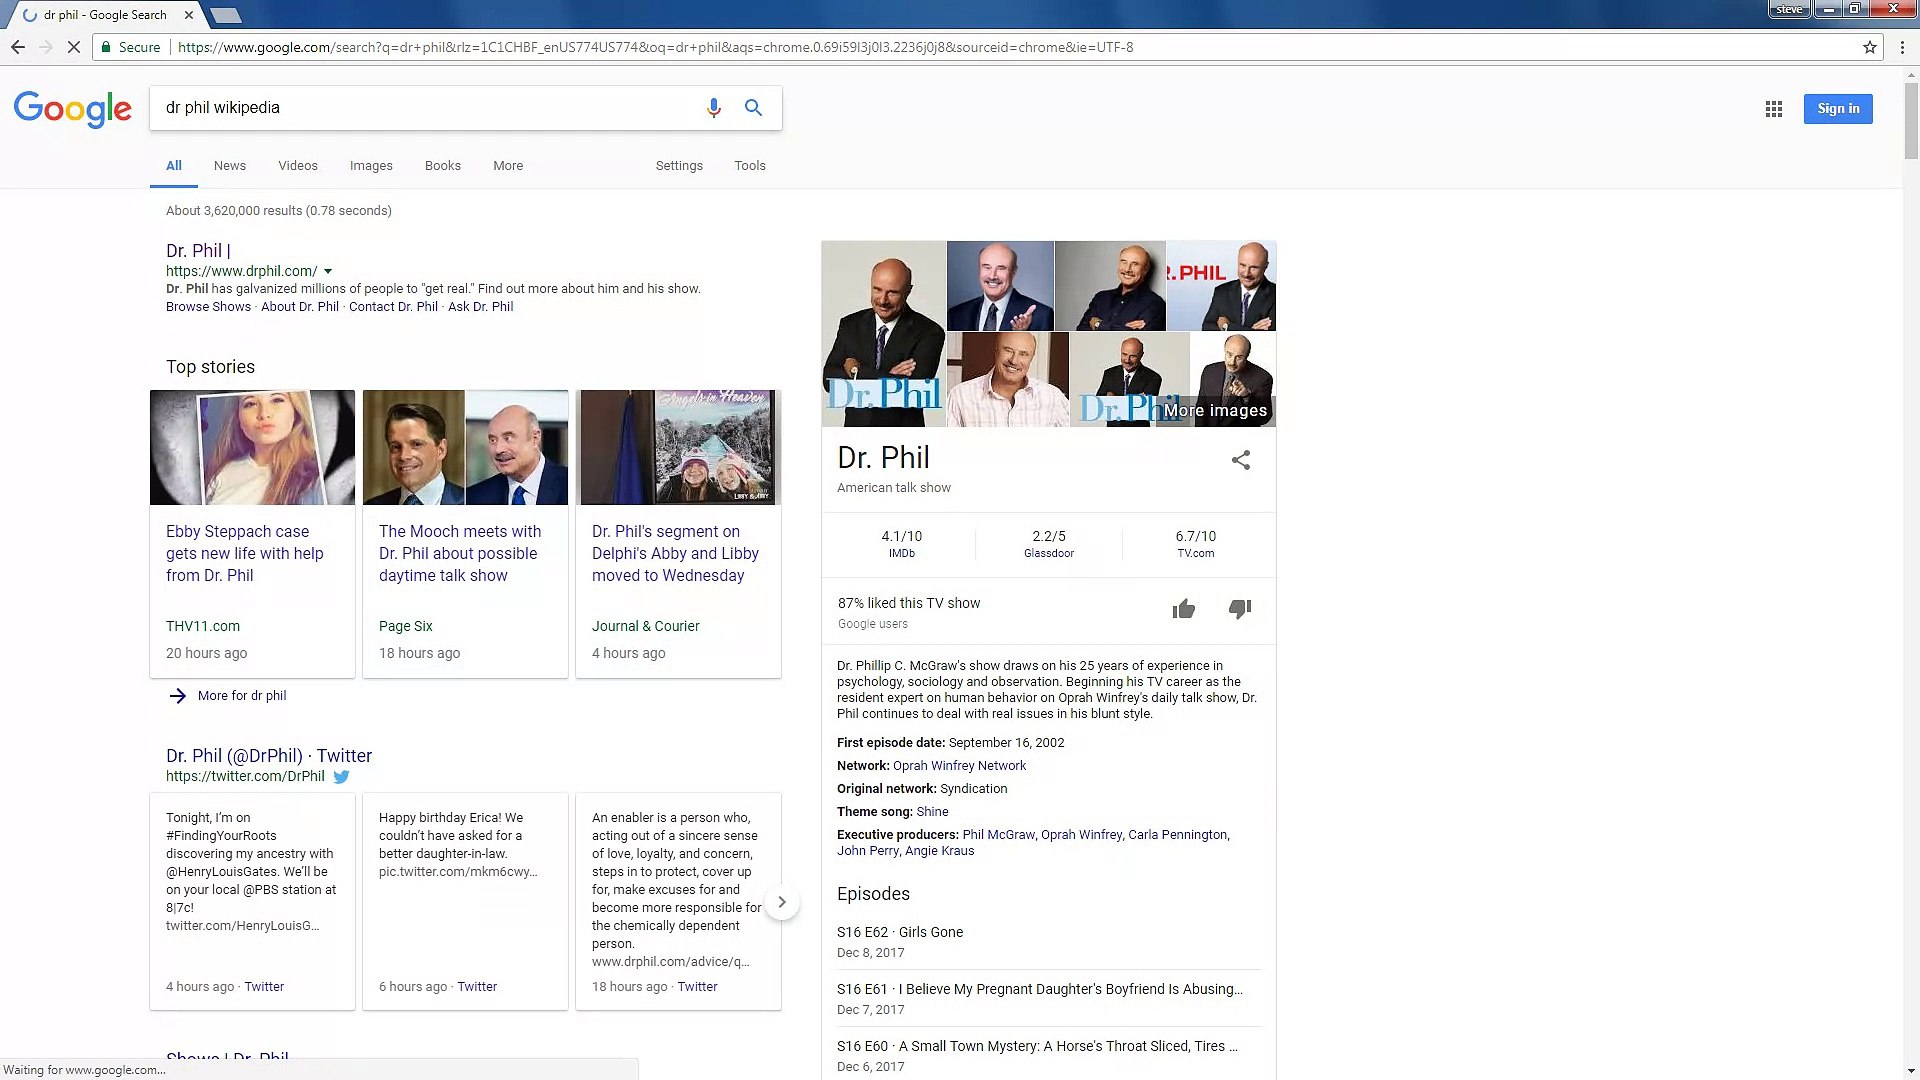1920x1080 pixels.
Task: Open the 2.2/5 Glassdoor rating
Action: tap(1049, 544)
